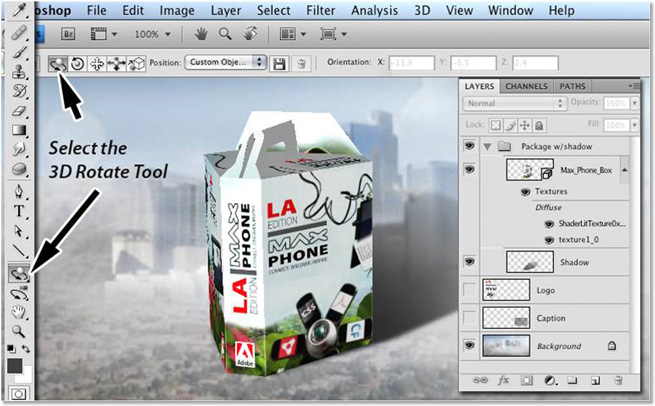Select the Gradient tool

(x=19, y=130)
